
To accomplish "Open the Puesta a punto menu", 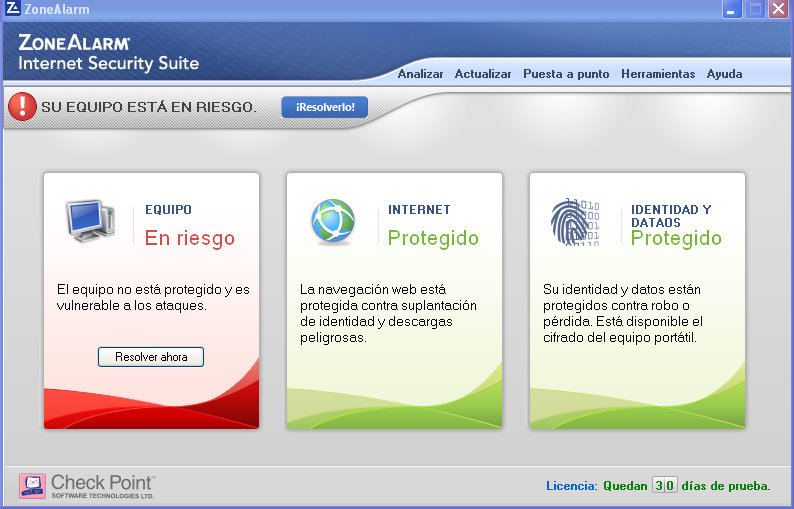I will tap(566, 74).
